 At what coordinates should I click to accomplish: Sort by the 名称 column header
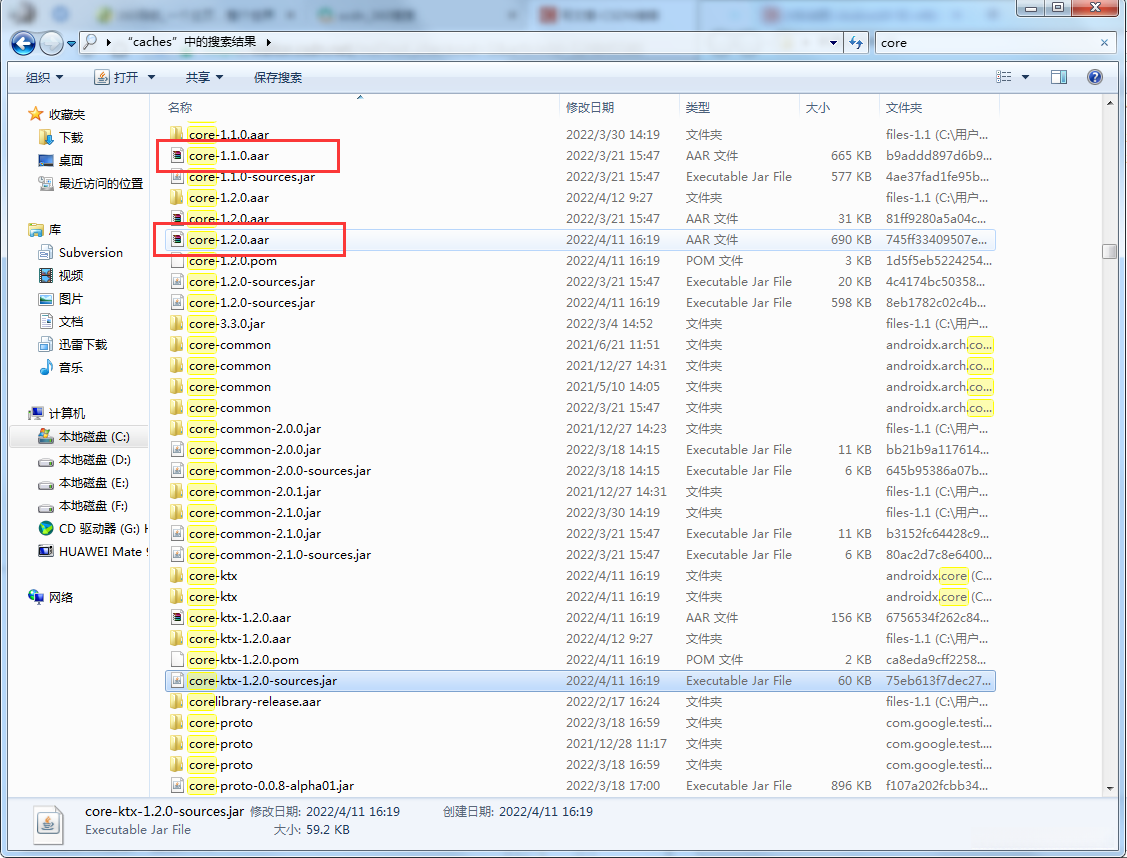(x=180, y=107)
